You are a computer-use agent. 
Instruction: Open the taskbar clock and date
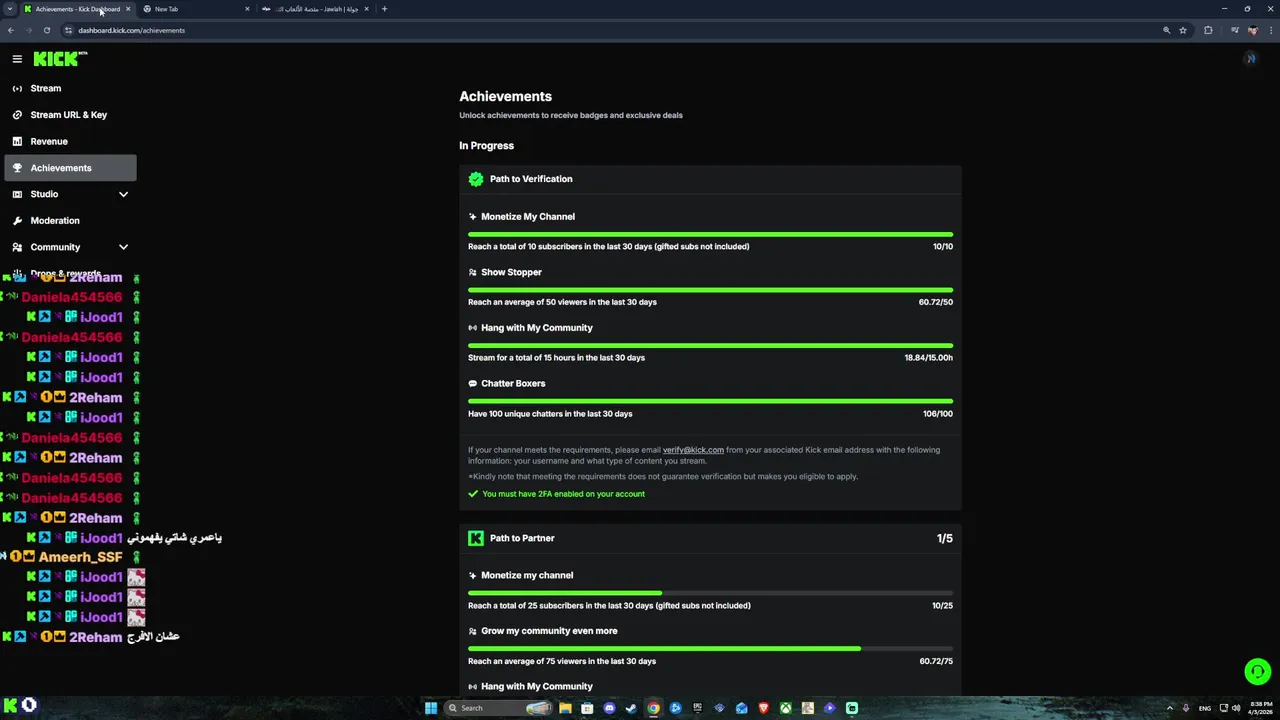click(1261, 708)
